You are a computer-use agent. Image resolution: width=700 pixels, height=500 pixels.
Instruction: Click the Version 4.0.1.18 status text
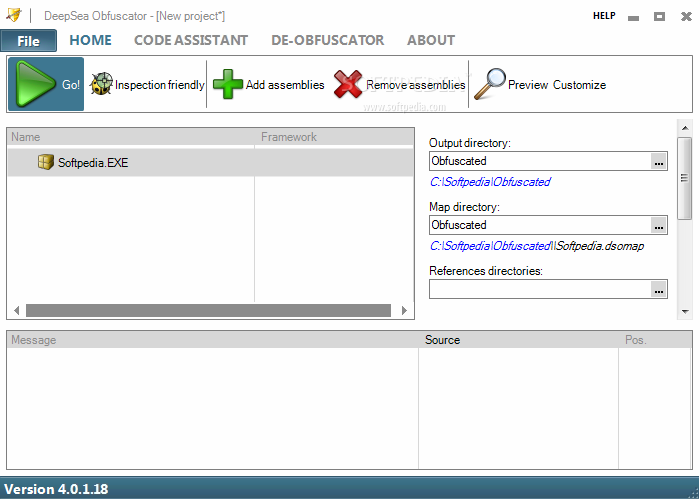[x=56, y=489]
